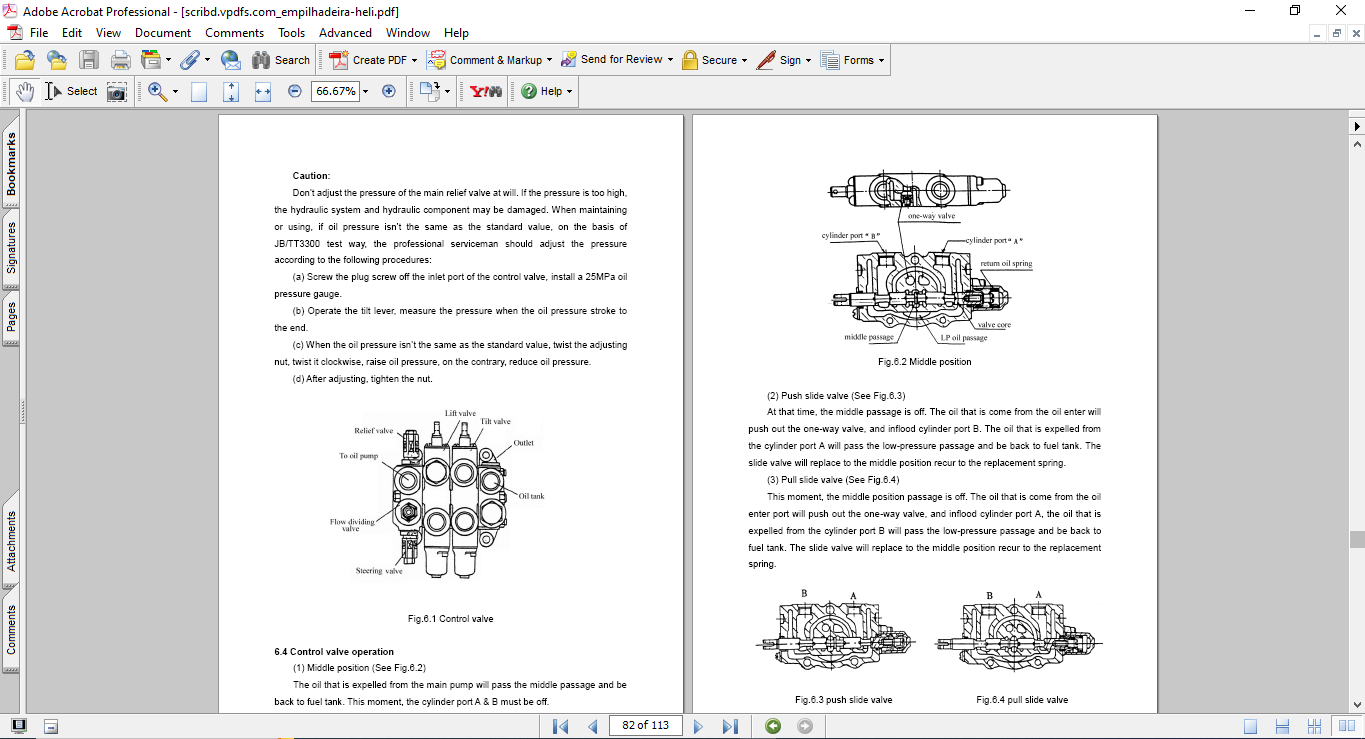Click the Save floppy disk icon

pos(89,60)
